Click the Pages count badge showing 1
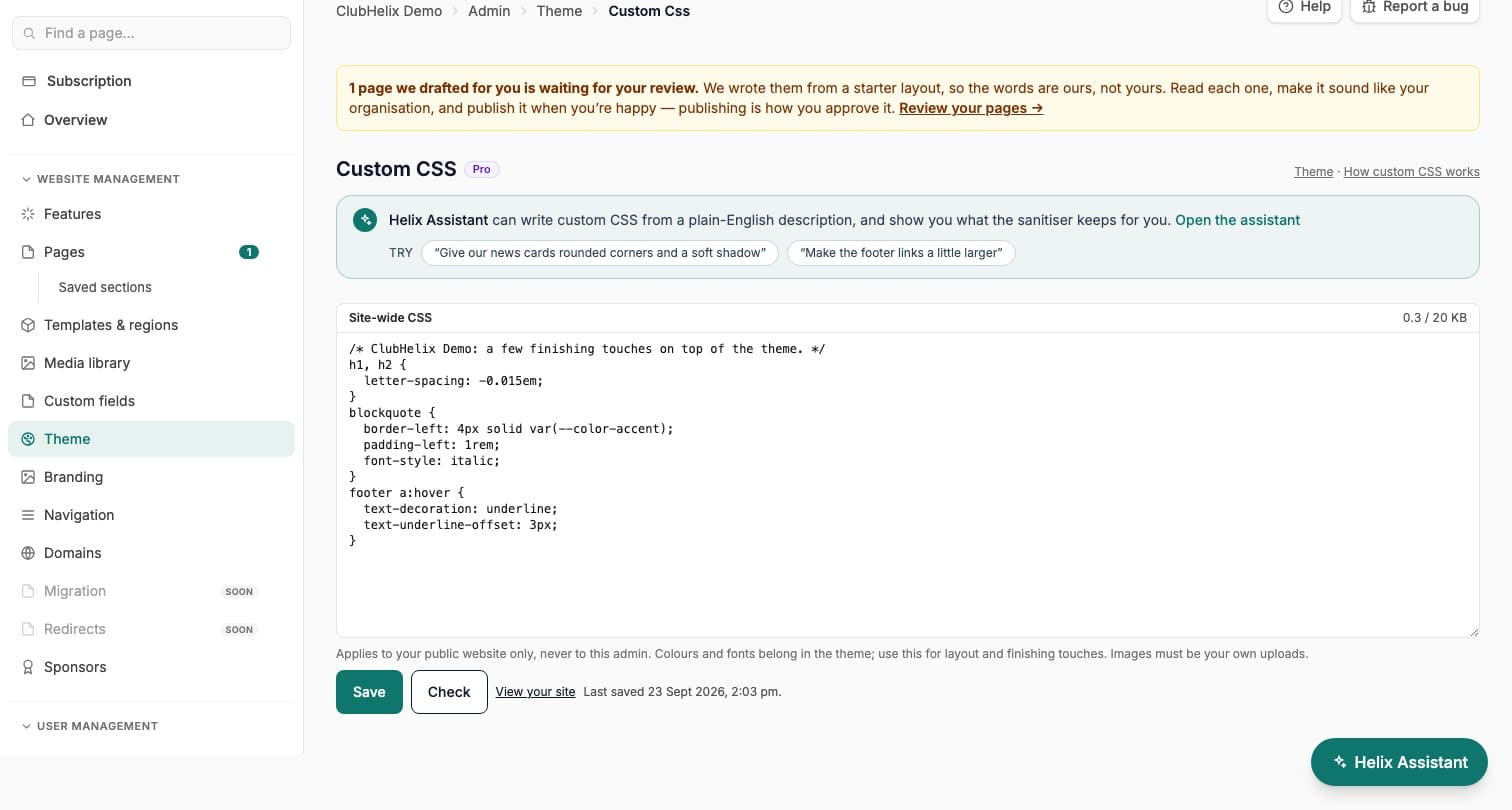 (x=249, y=252)
